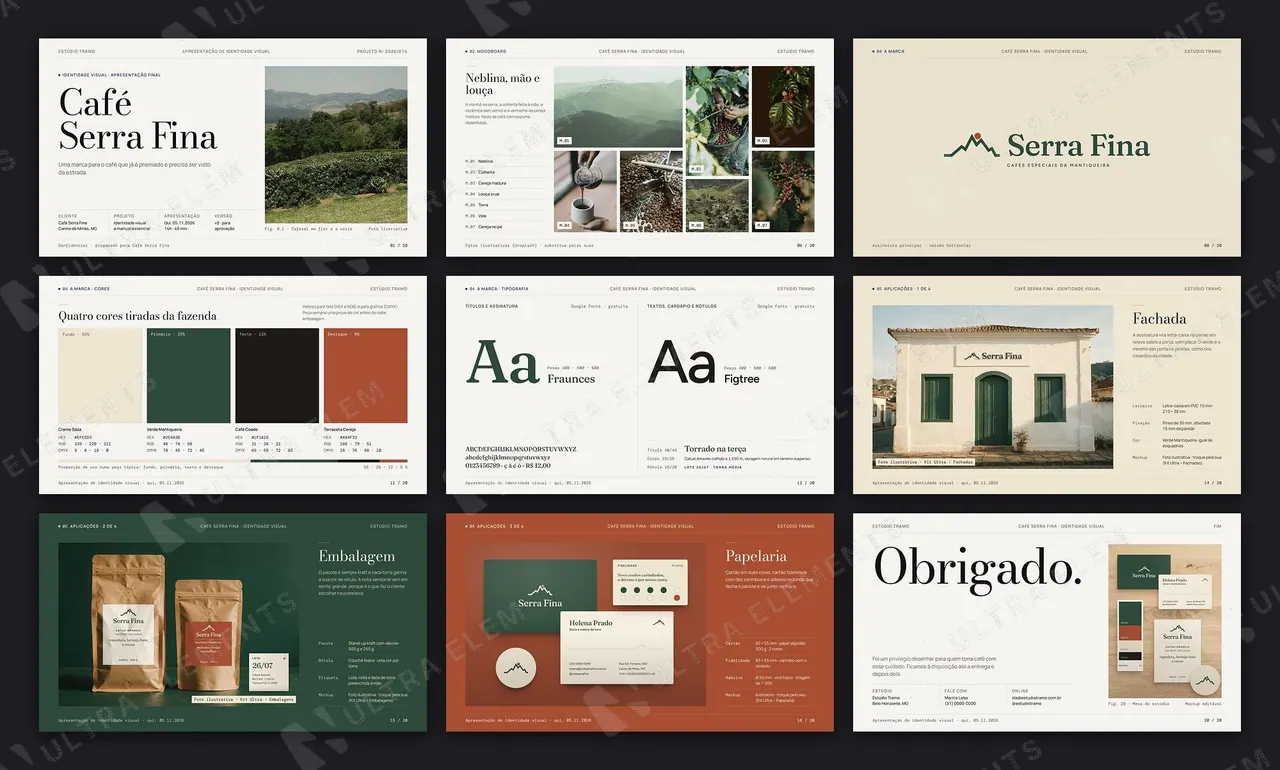This screenshot has width=1280, height=770.
Task: Open the coffee plantation photo on the cover slide
Action: point(336,145)
